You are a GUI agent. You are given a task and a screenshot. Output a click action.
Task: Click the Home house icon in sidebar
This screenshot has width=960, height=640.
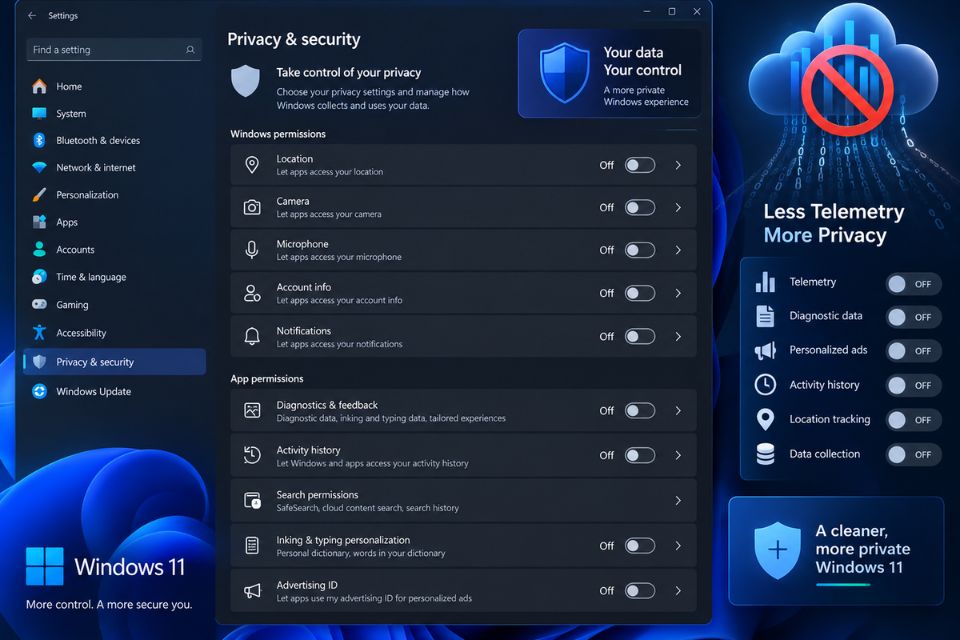39,86
